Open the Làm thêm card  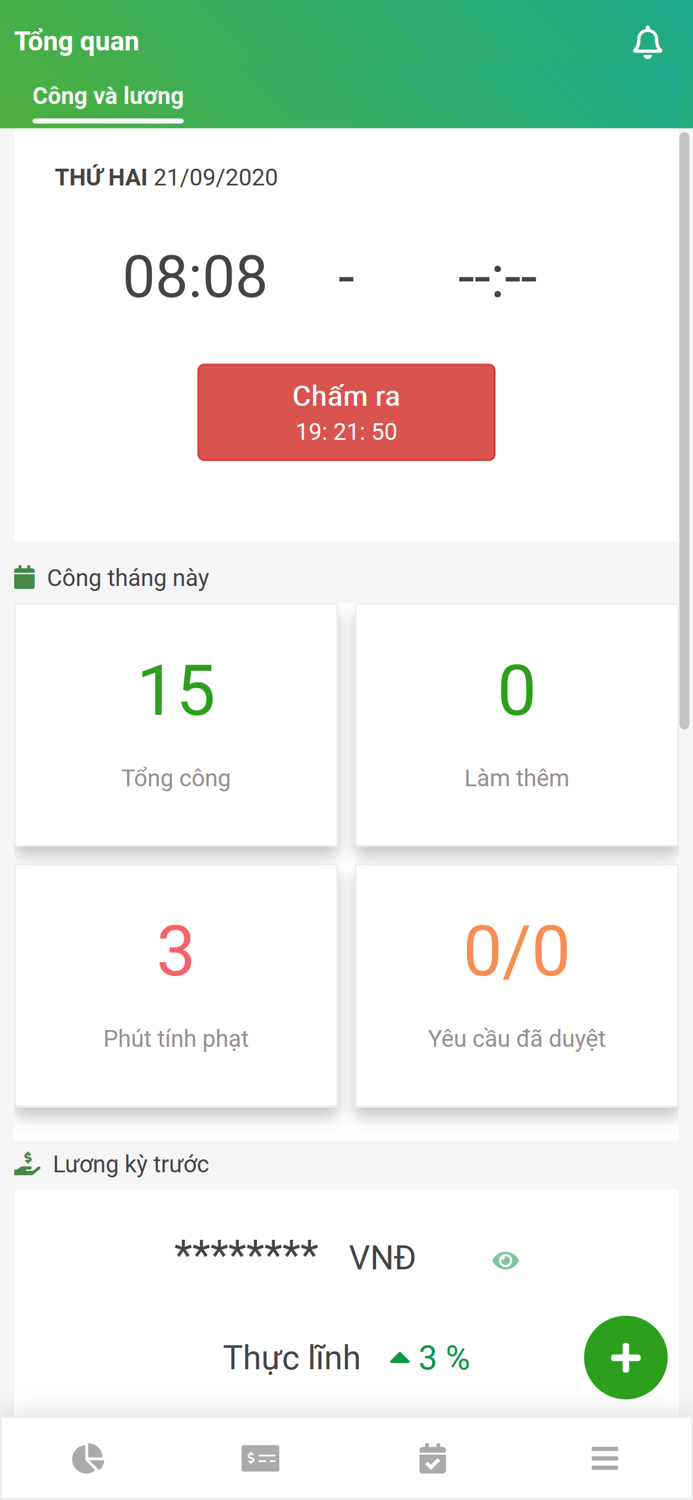pyautogui.click(x=516, y=725)
